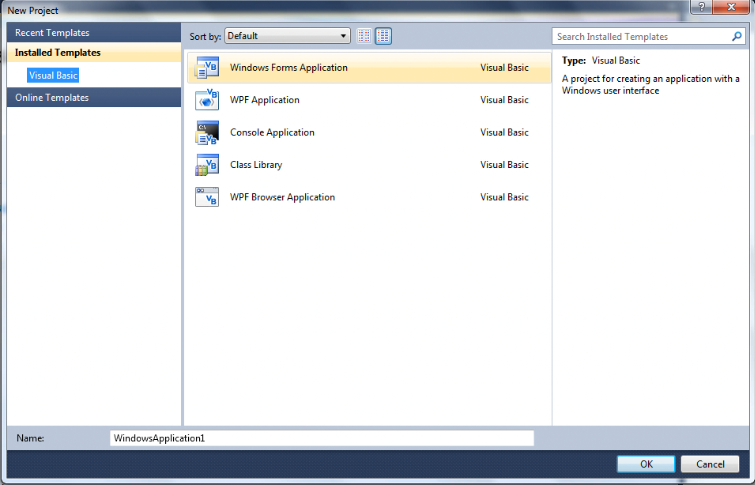Switch to medium icons list view

pos(383,36)
